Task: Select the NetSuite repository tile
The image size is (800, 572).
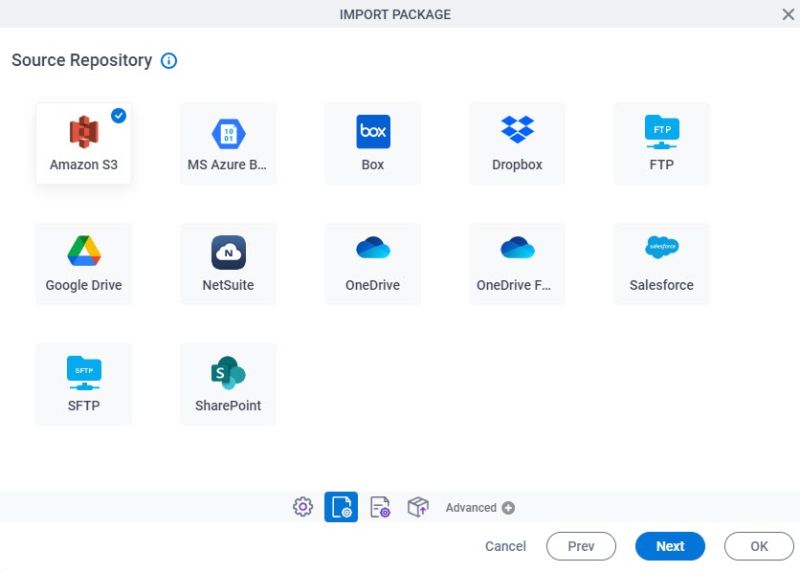Action: (x=228, y=264)
